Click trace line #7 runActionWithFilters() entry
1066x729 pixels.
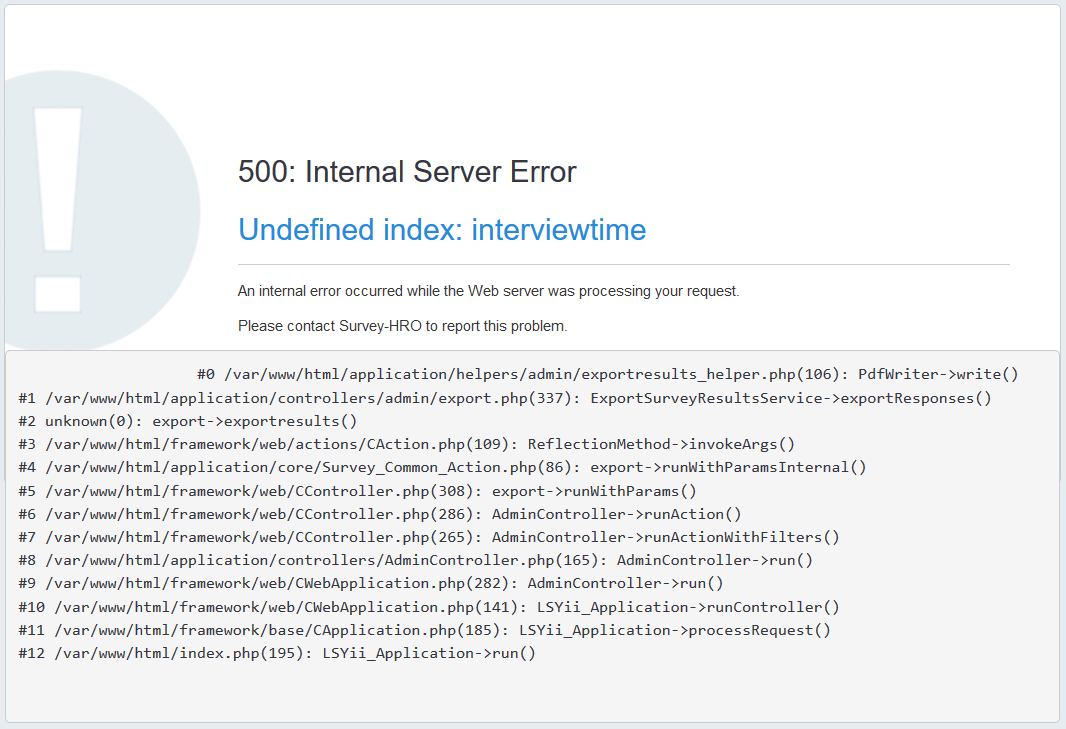[429, 537]
